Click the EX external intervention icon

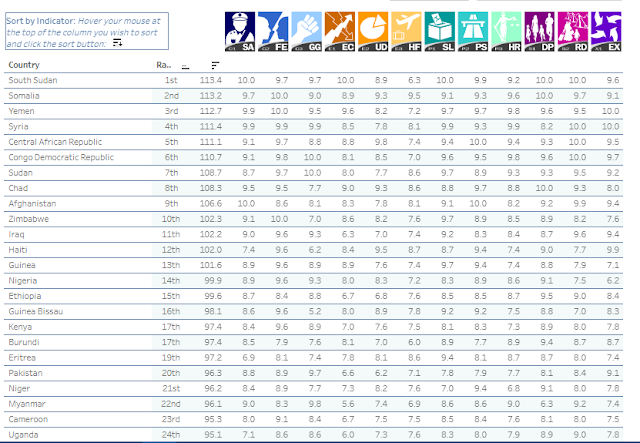pyautogui.click(x=606, y=32)
